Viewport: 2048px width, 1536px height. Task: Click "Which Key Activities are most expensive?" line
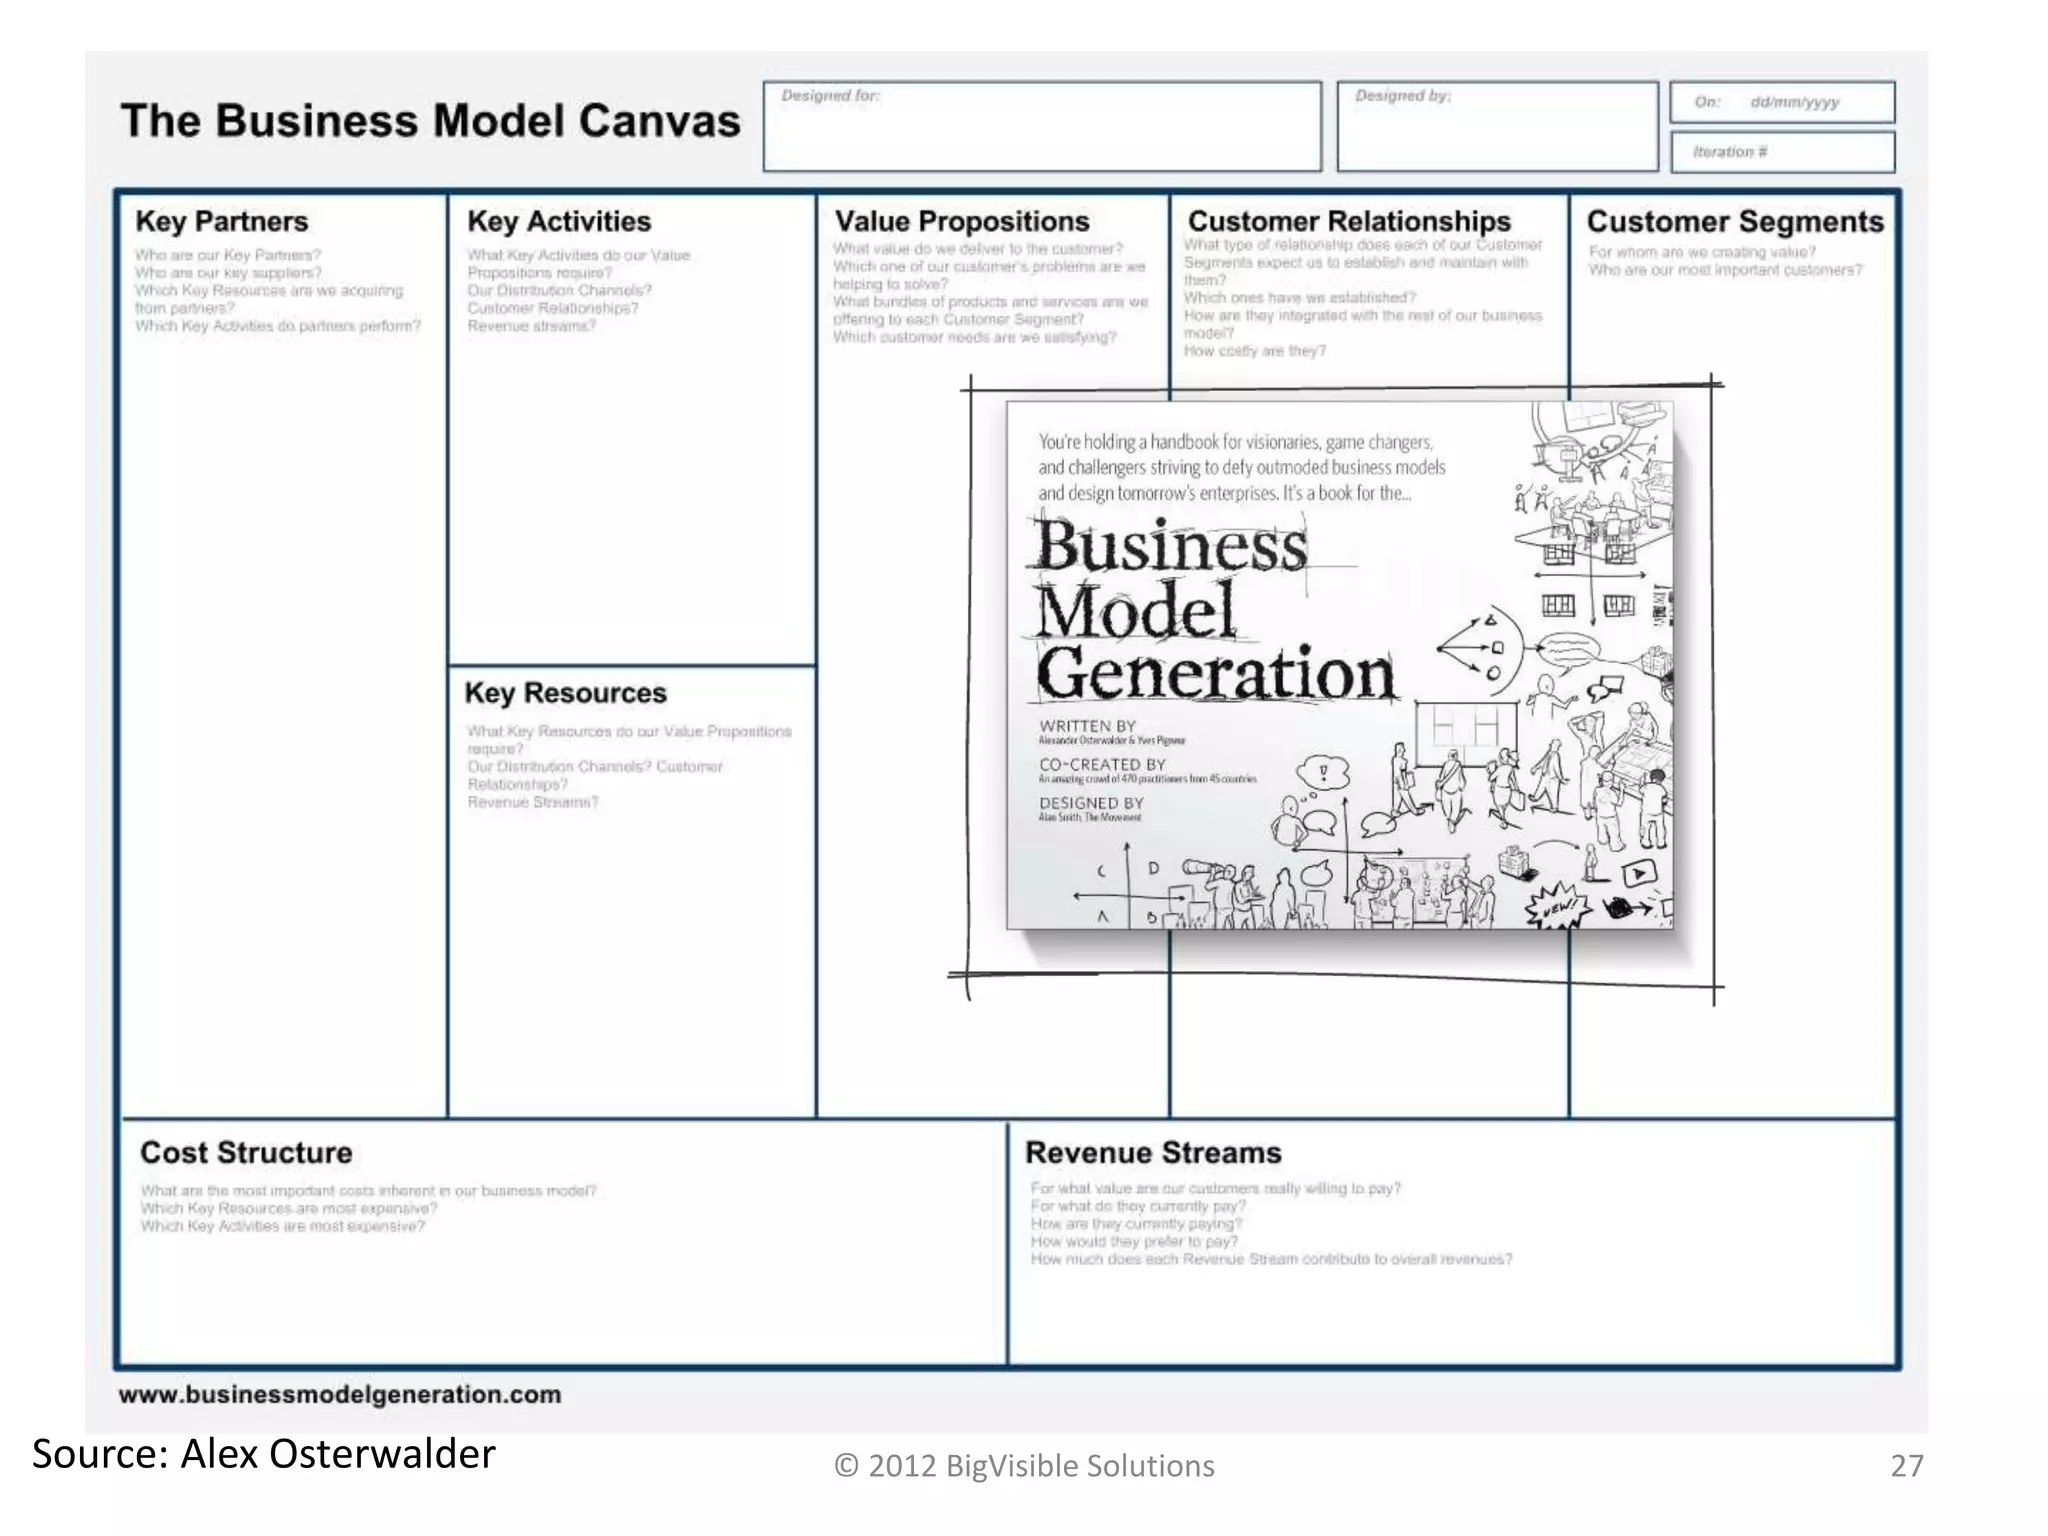coord(283,1226)
